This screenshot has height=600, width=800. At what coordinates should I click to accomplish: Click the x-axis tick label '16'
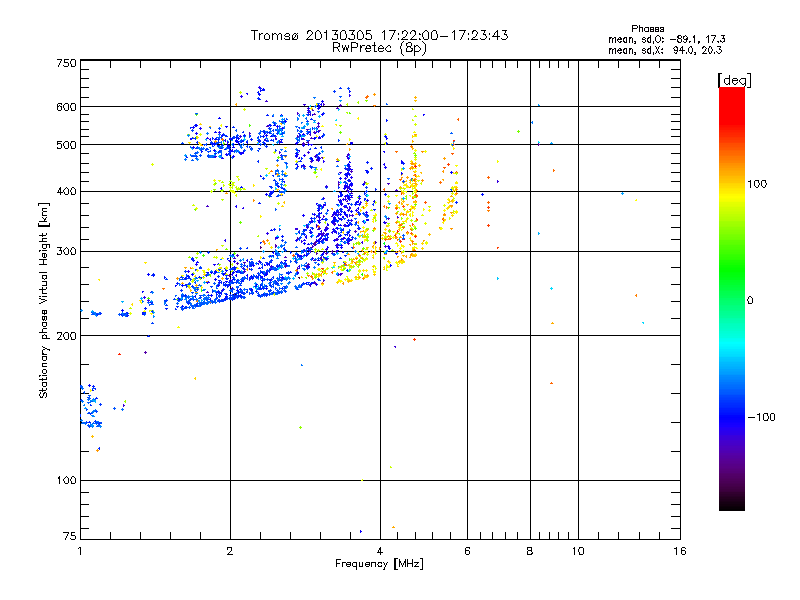click(680, 551)
